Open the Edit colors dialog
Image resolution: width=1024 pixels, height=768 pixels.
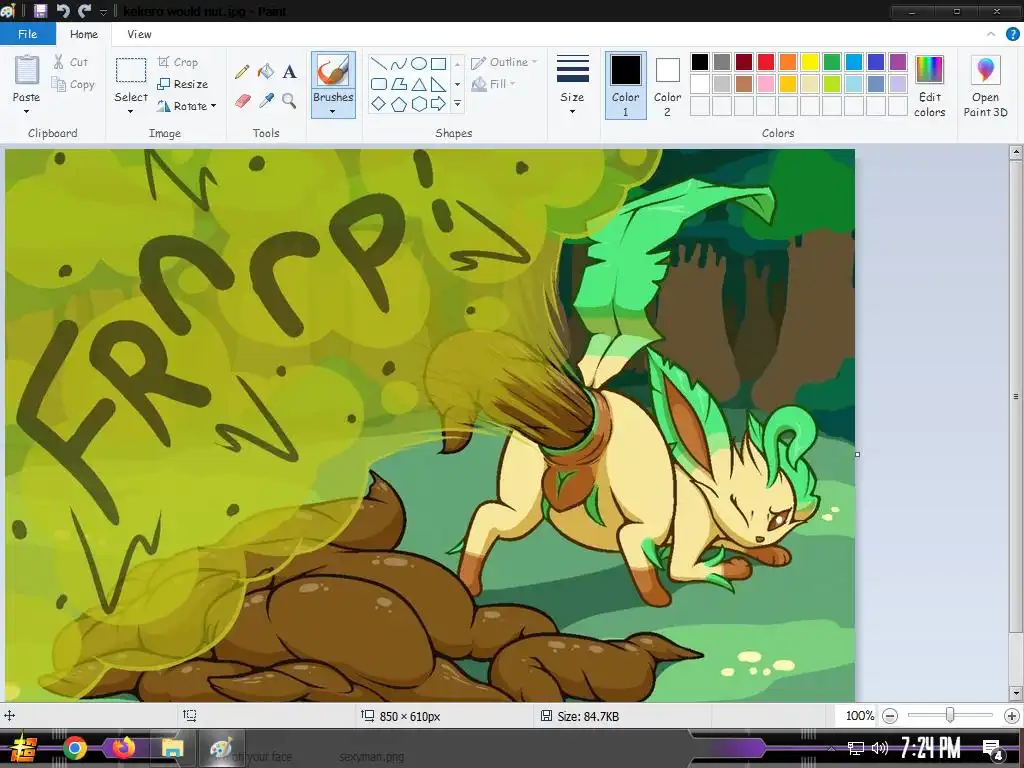click(x=929, y=86)
